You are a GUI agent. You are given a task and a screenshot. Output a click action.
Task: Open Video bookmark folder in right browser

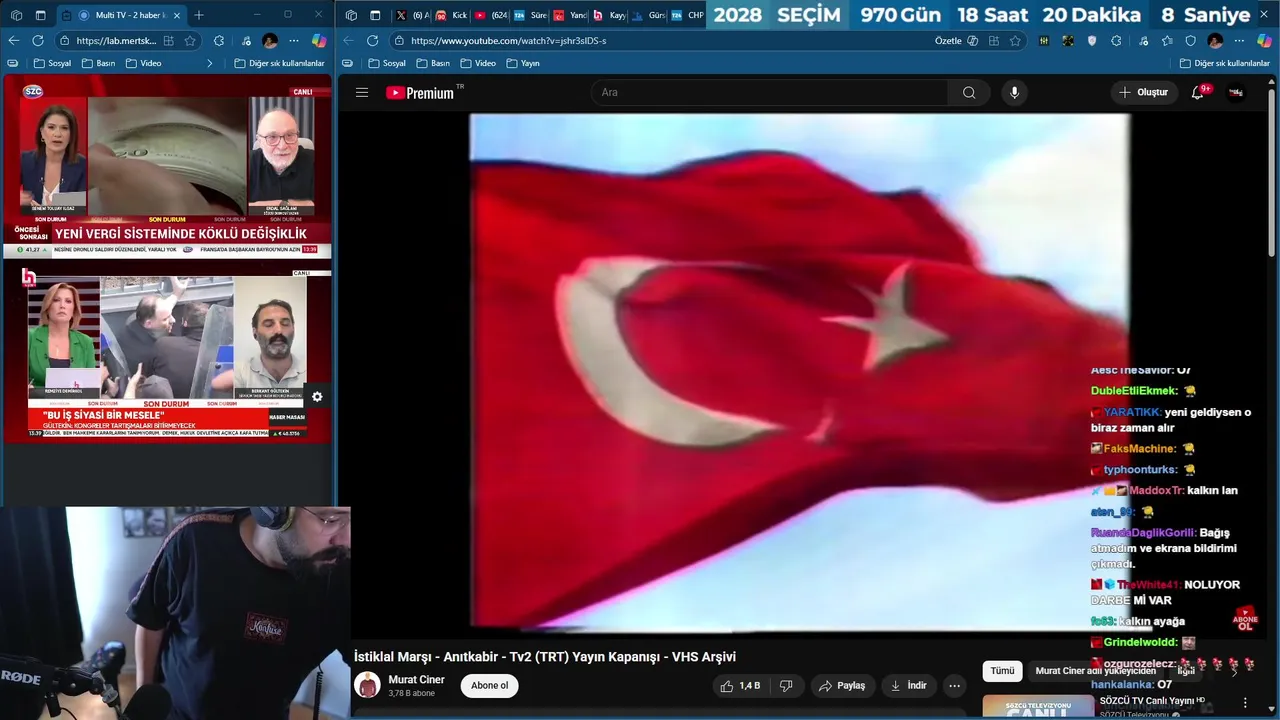pos(478,63)
